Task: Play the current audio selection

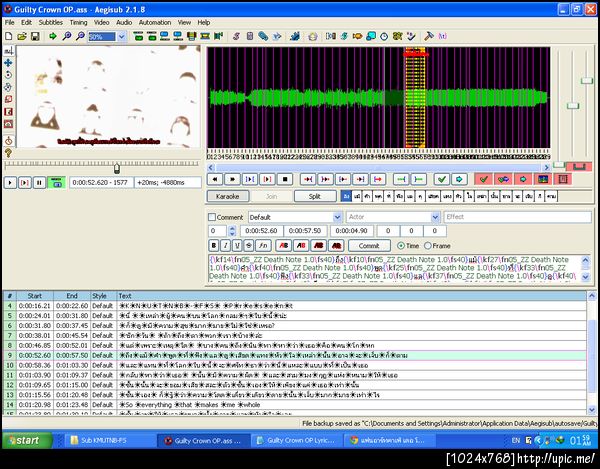Action: [250, 179]
